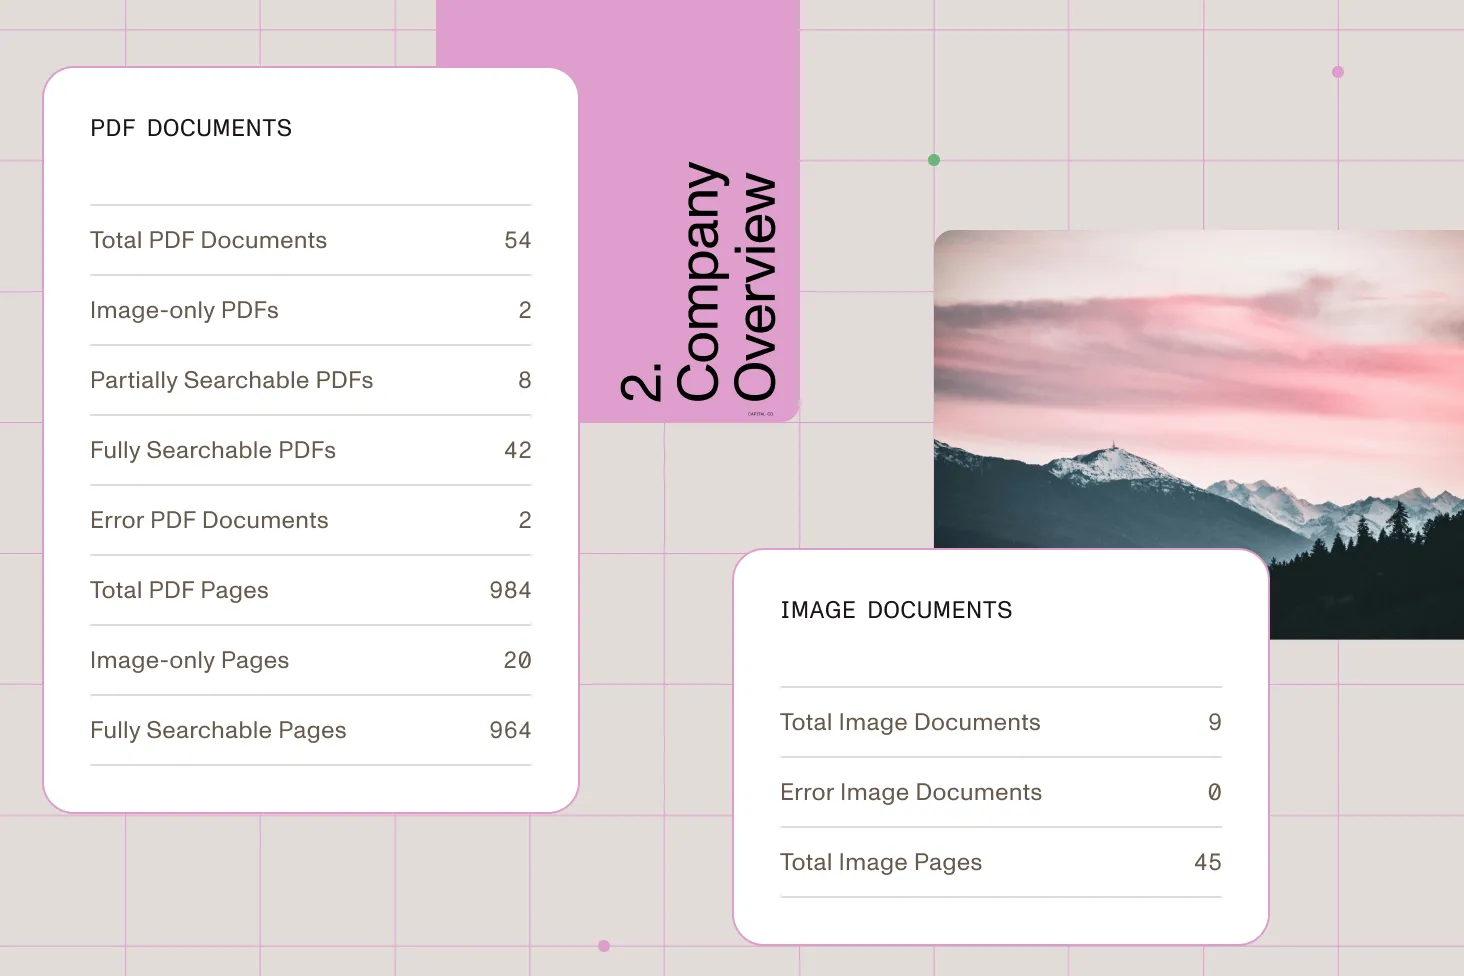Select the Partially Searchable PDFs row
The height and width of the screenshot is (976, 1464).
[310, 380]
